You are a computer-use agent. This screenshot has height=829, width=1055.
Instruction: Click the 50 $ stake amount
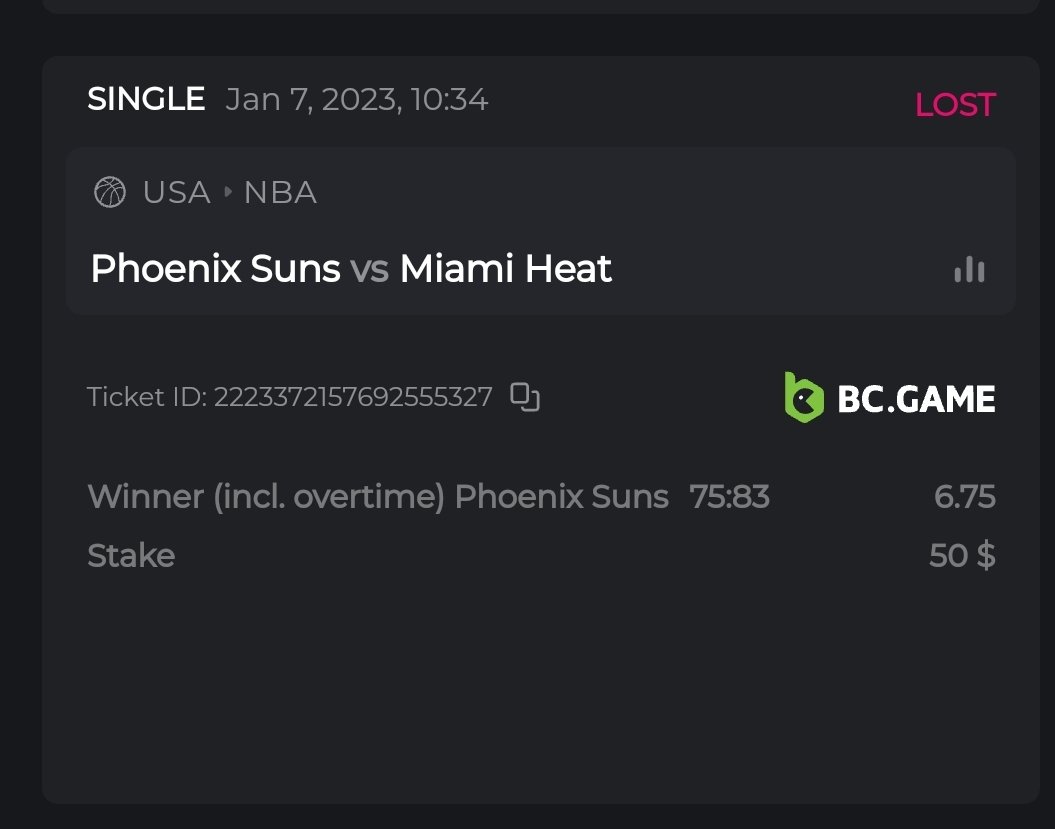(962, 555)
